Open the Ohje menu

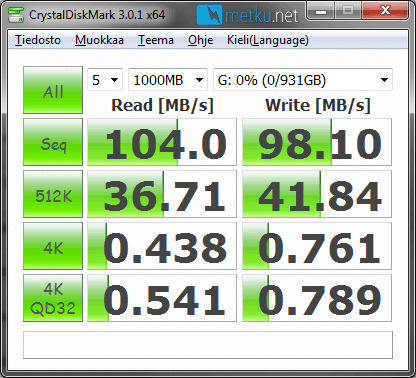201,40
